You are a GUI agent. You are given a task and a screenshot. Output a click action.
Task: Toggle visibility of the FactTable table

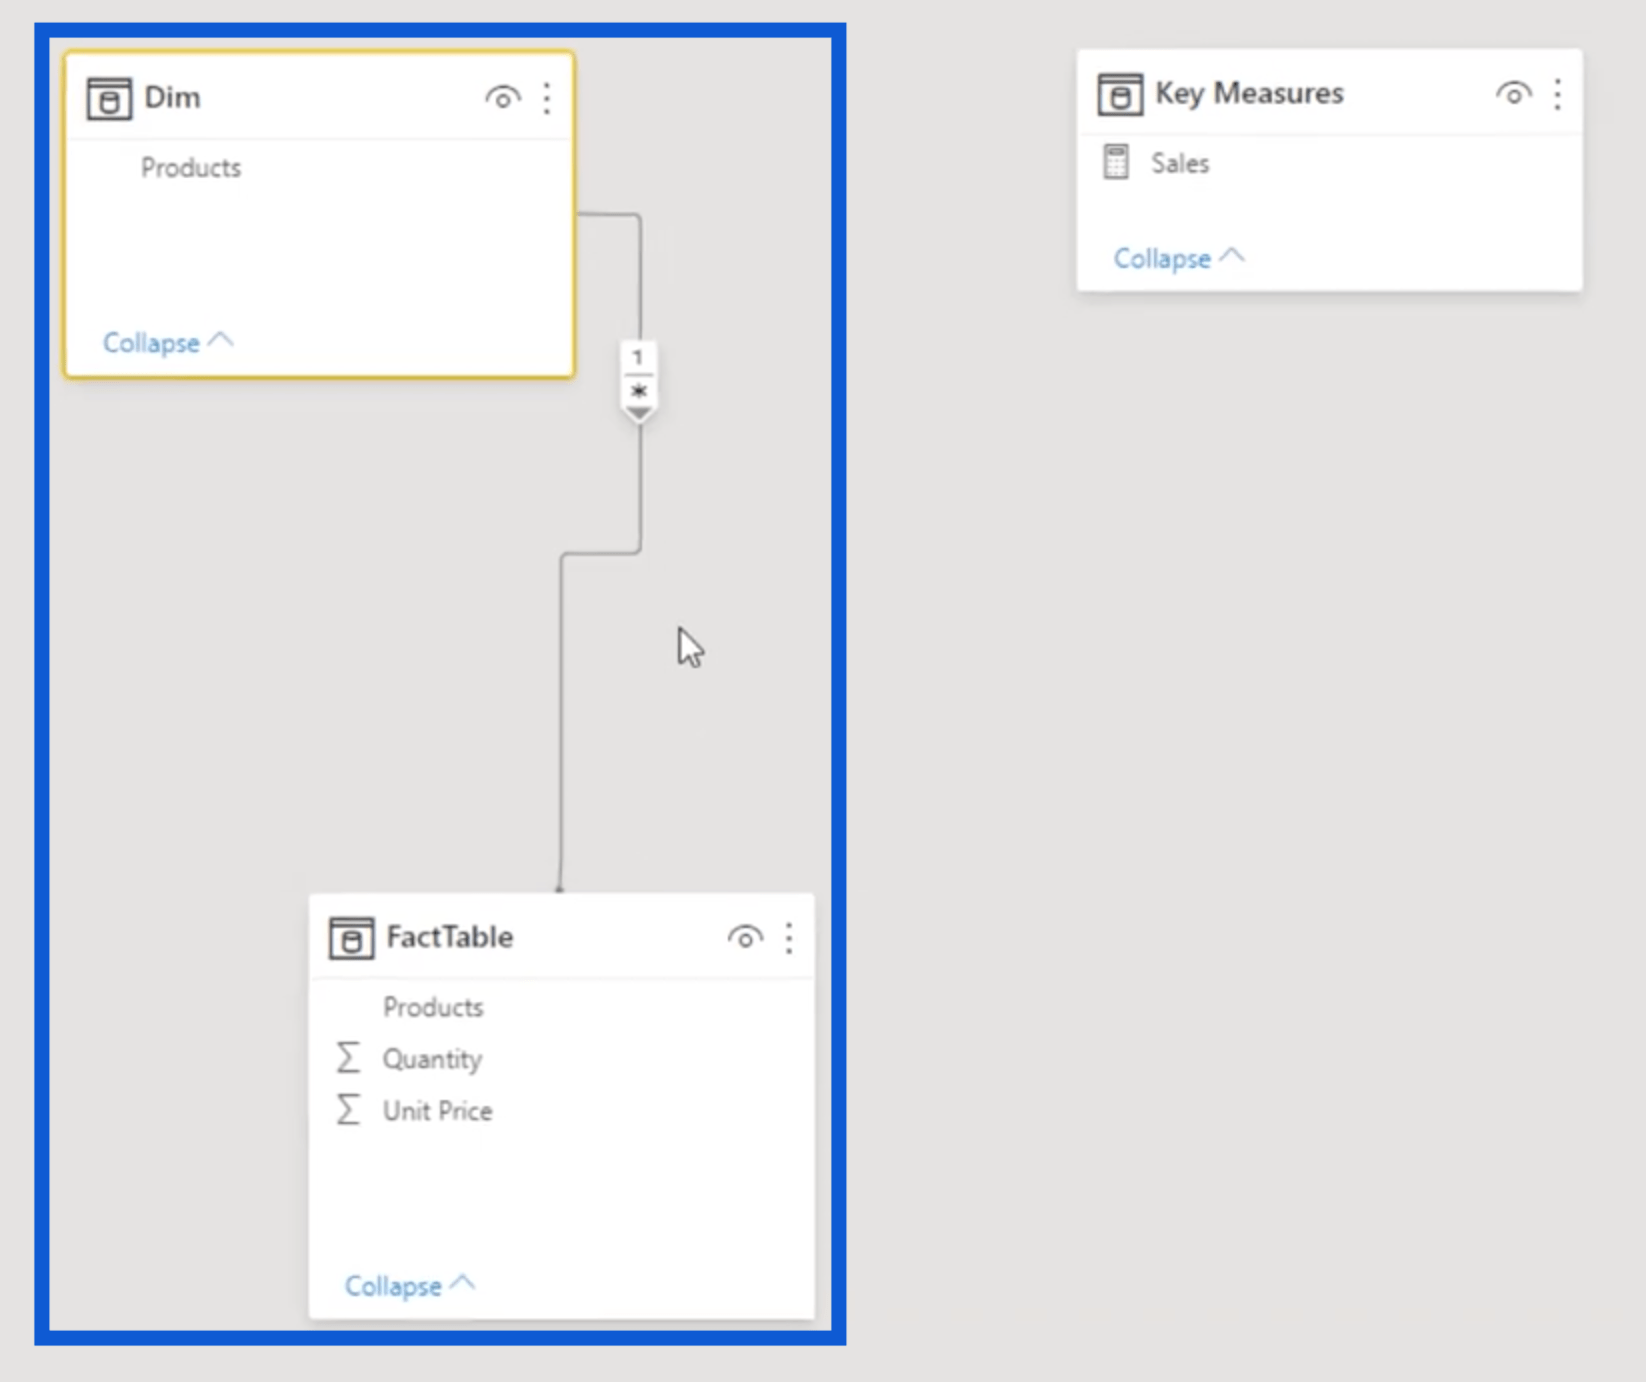click(745, 938)
